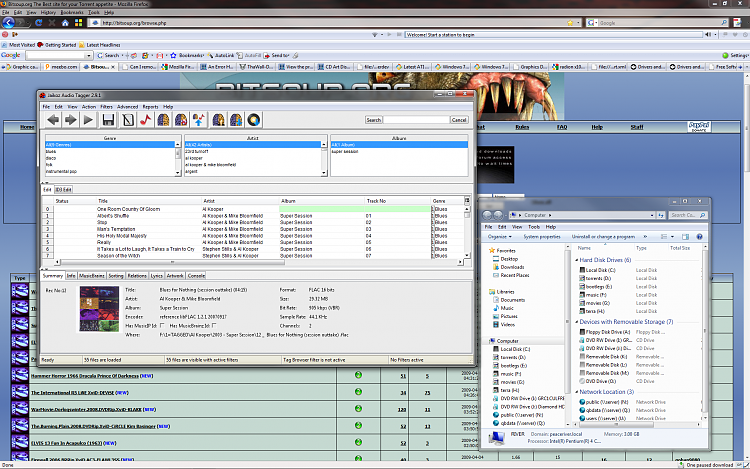Viewport: 750px width, 469px height.
Task: Click the first brain icon after the red note
Action: [163, 120]
